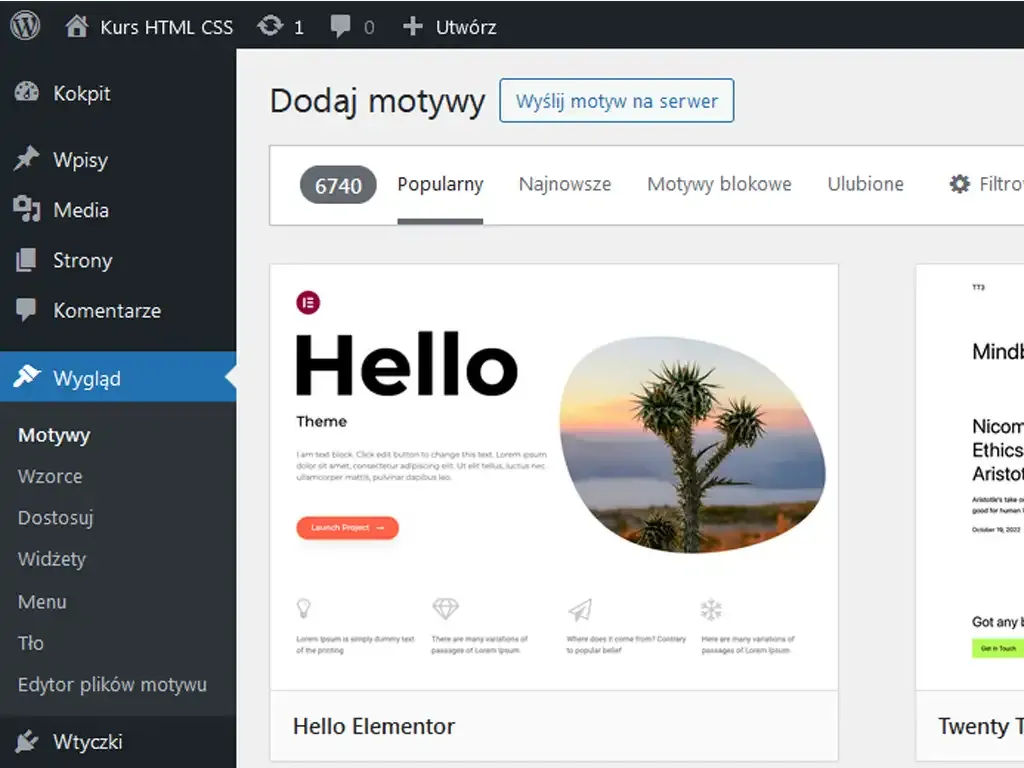Open the Najnowsze themes tab
The image size is (1024, 768).
coord(564,184)
